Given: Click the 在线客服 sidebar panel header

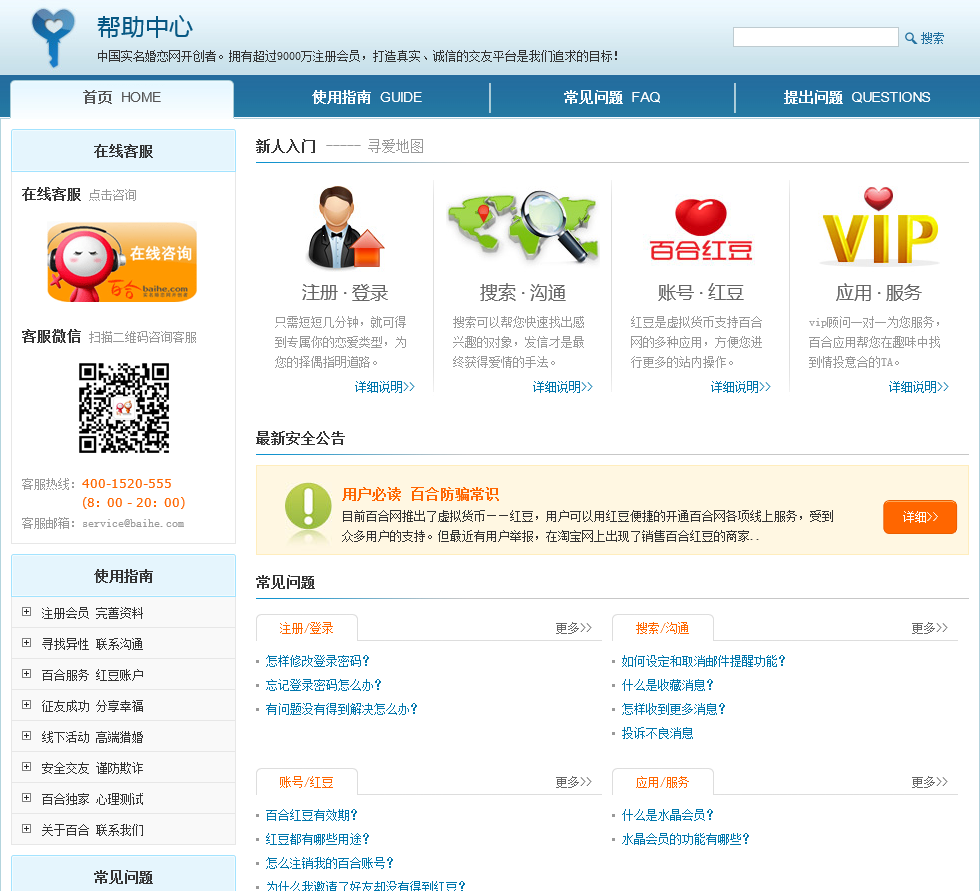Looking at the screenshot, I should tap(123, 151).
